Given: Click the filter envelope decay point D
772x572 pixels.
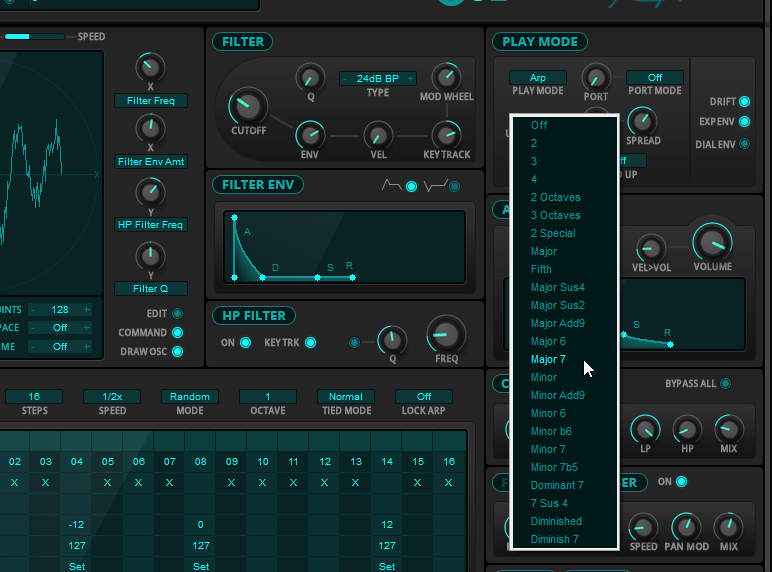Looking at the screenshot, I should point(262,278).
